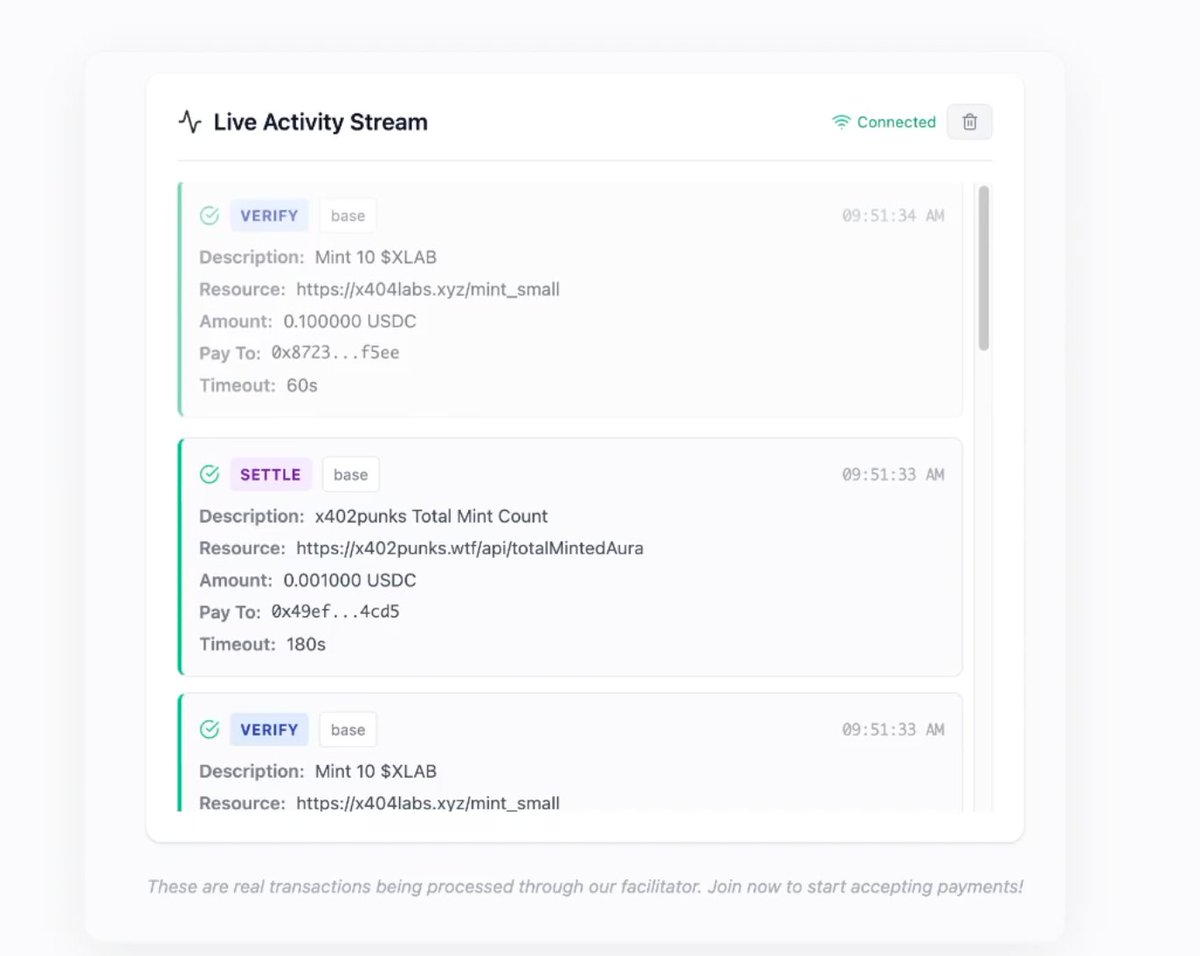Click the check circle on the SETTLE entry

click(x=210, y=474)
